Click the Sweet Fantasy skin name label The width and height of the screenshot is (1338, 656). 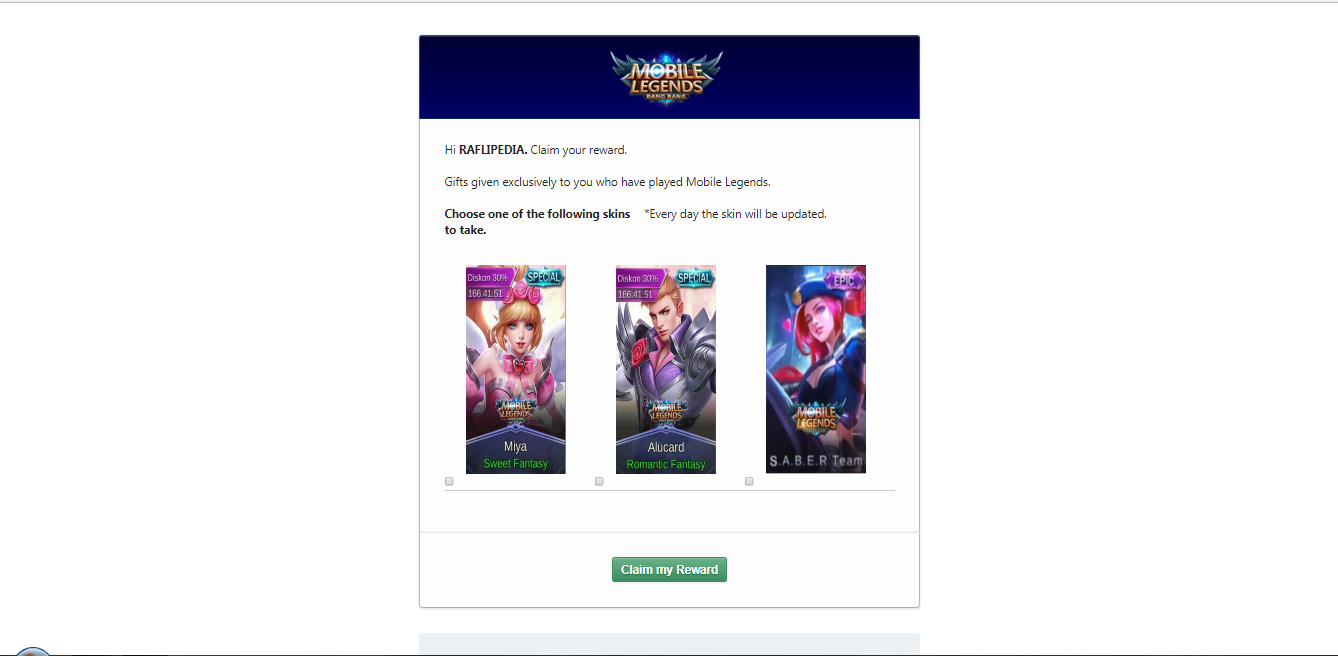pos(516,464)
